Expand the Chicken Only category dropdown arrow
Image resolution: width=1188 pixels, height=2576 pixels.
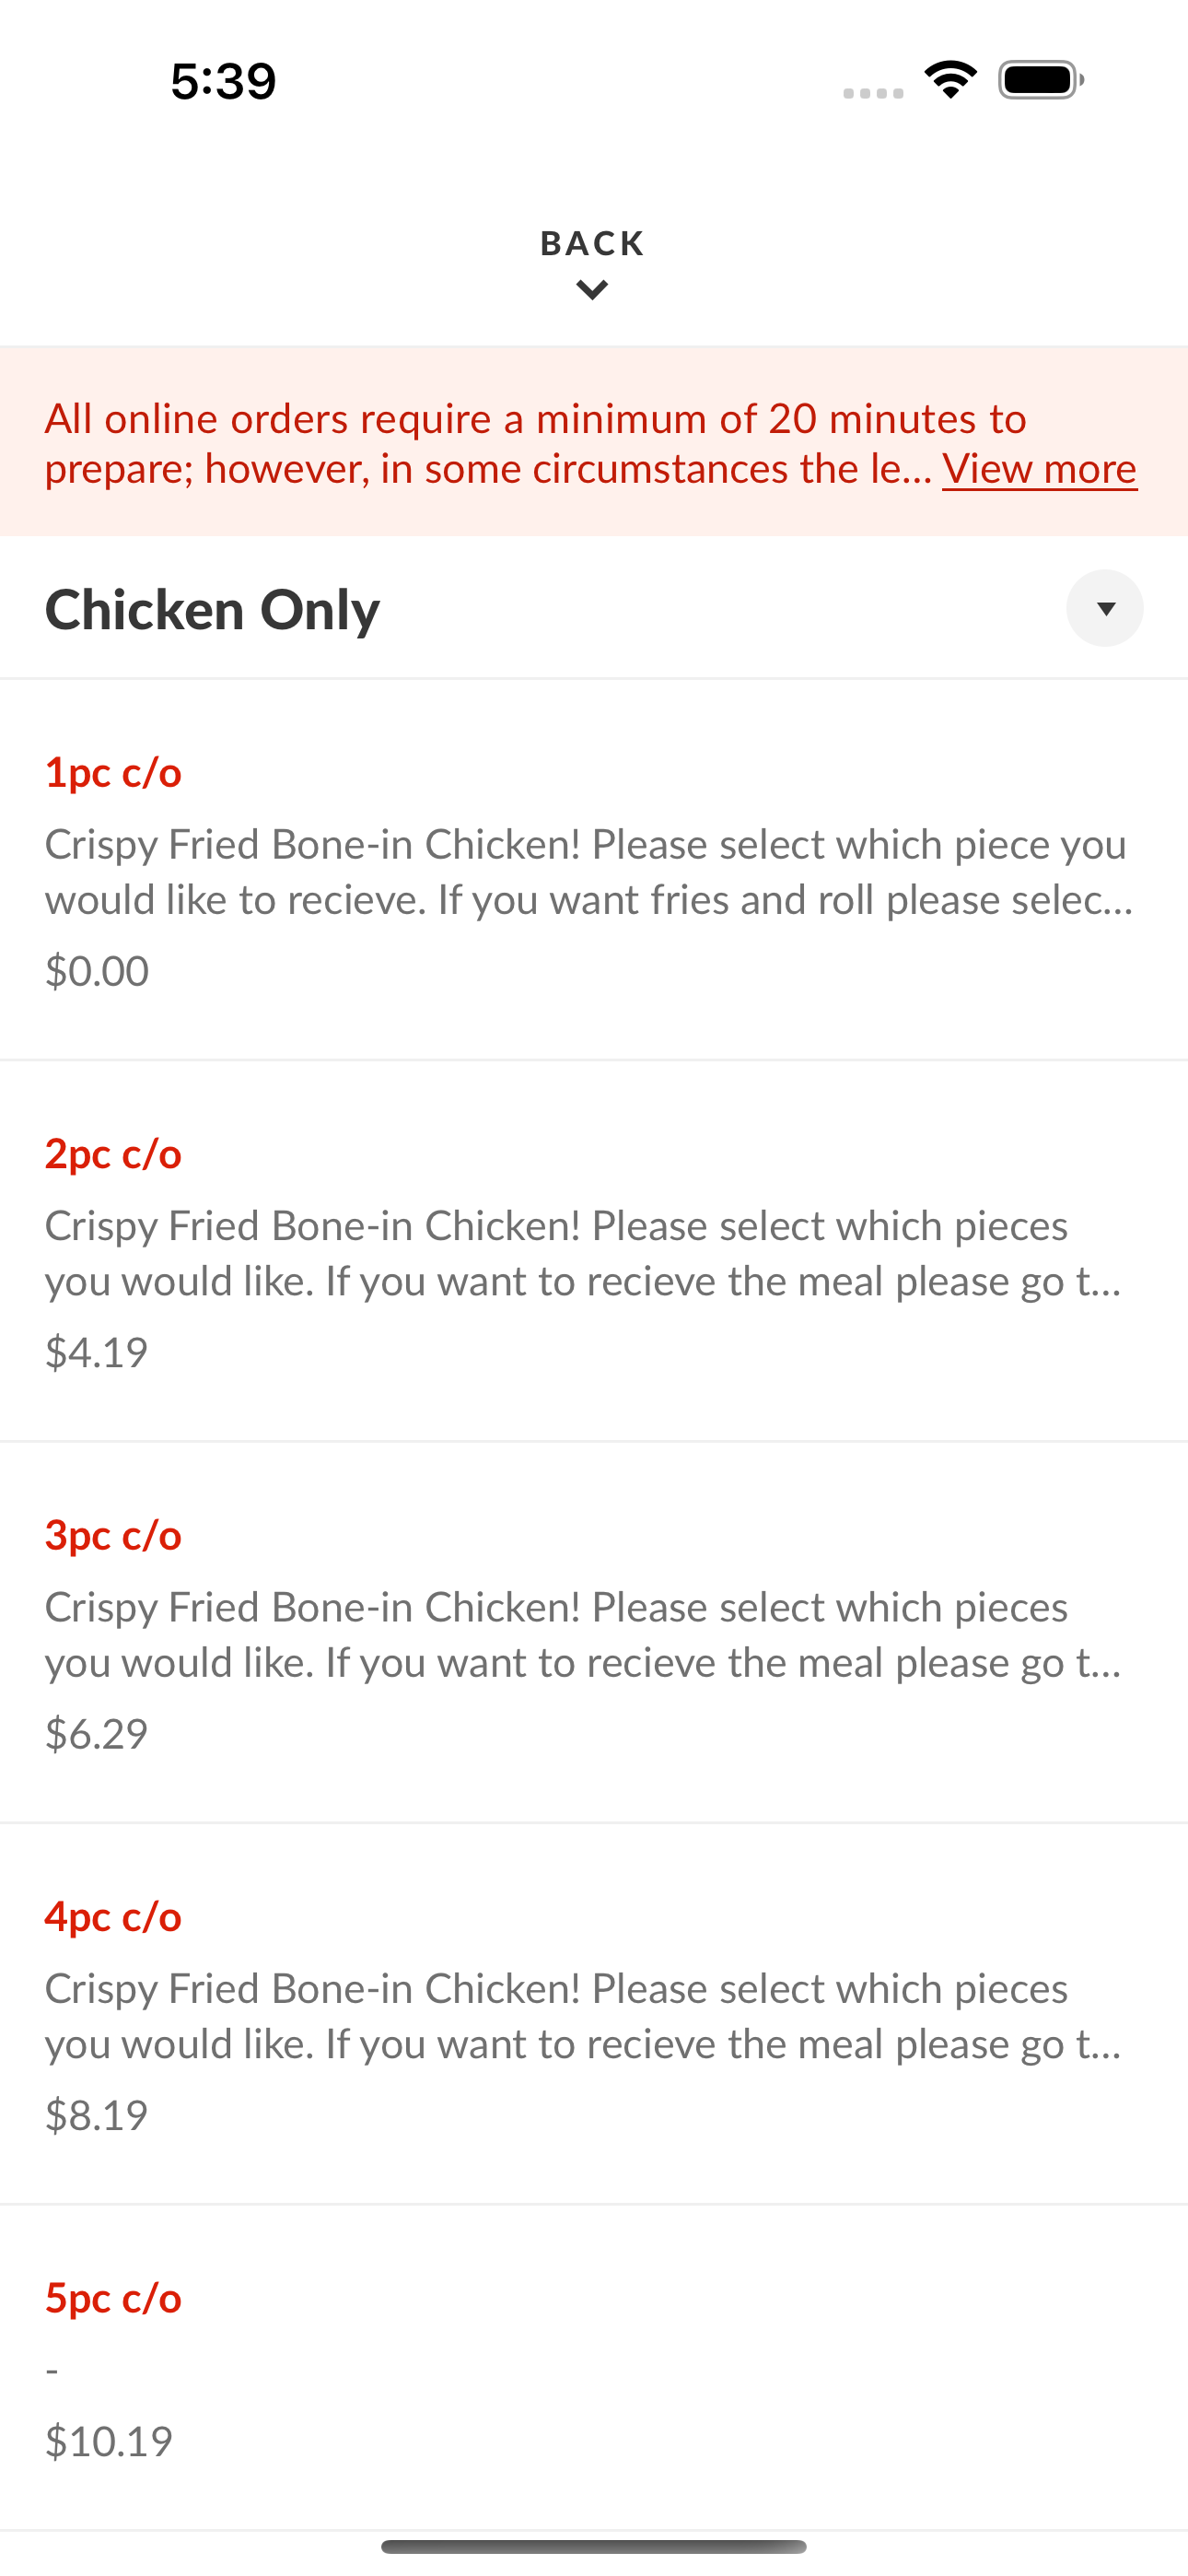(1105, 608)
